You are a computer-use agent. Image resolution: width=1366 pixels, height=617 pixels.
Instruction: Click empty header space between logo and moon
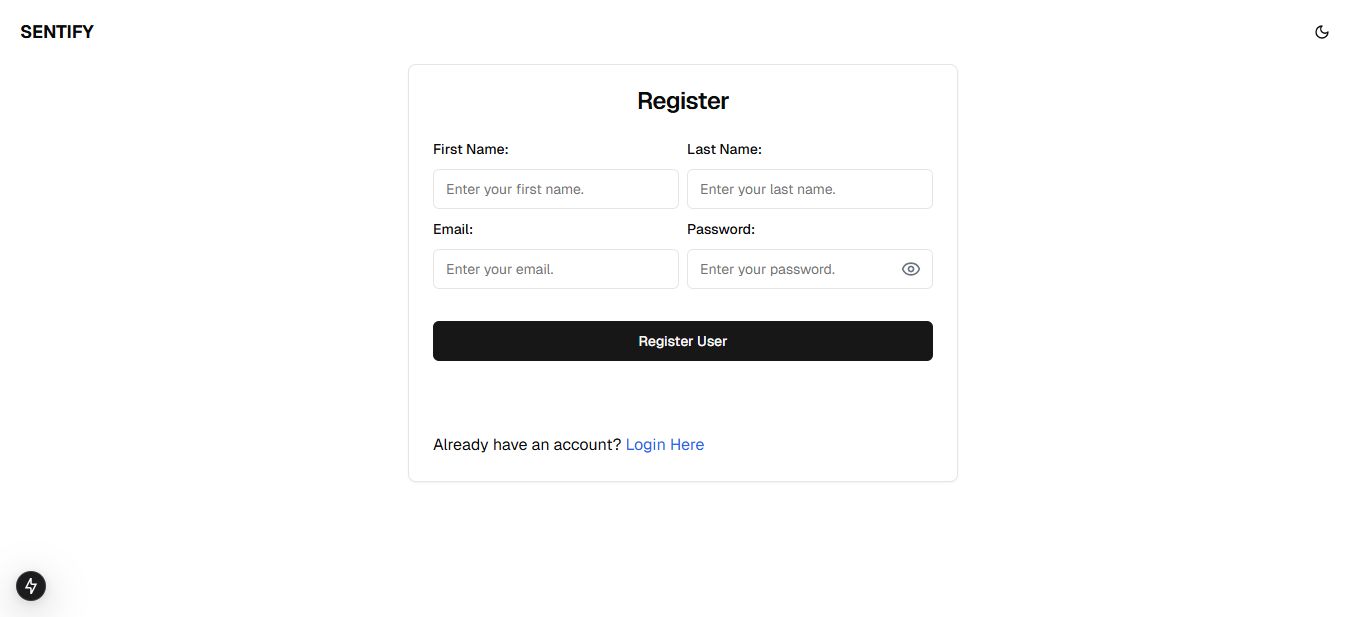[x=700, y=32]
